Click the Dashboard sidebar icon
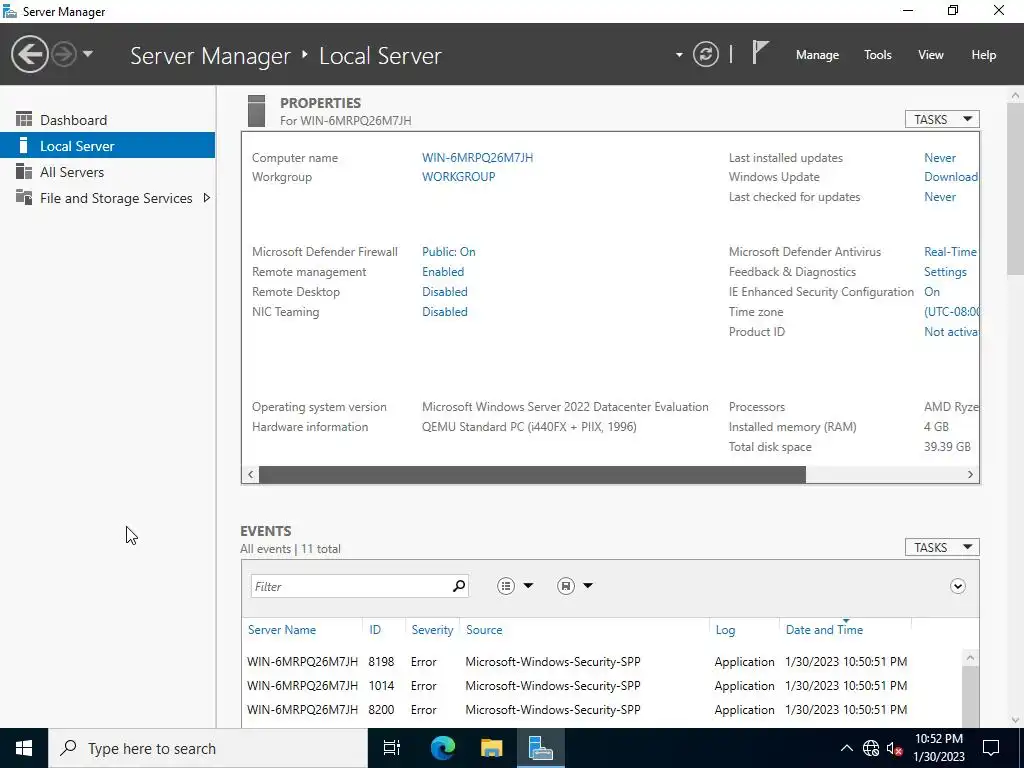 click(x=24, y=119)
